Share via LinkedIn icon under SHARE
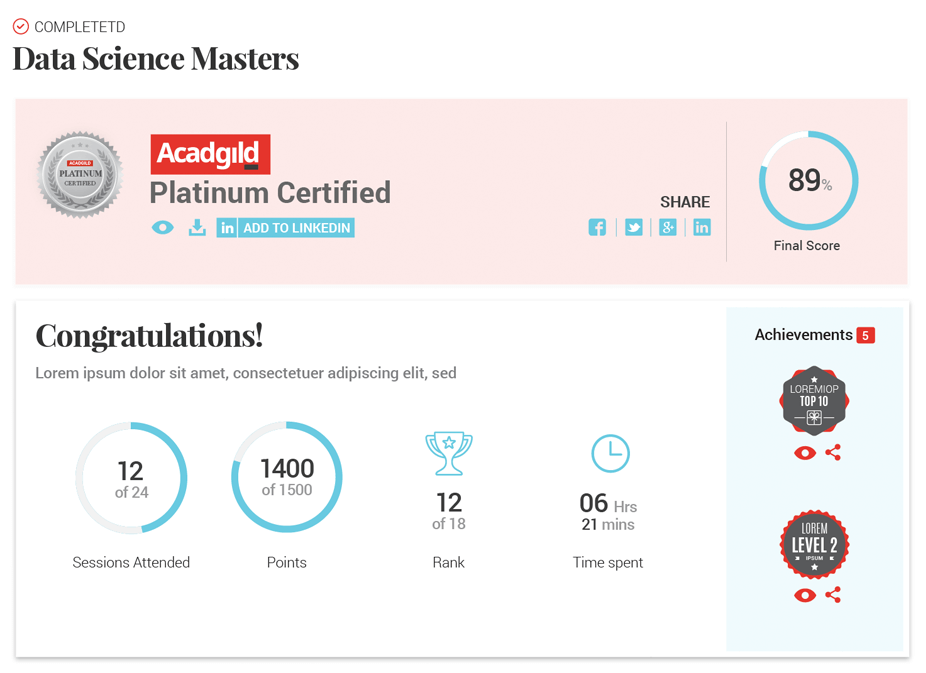 click(702, 227)
